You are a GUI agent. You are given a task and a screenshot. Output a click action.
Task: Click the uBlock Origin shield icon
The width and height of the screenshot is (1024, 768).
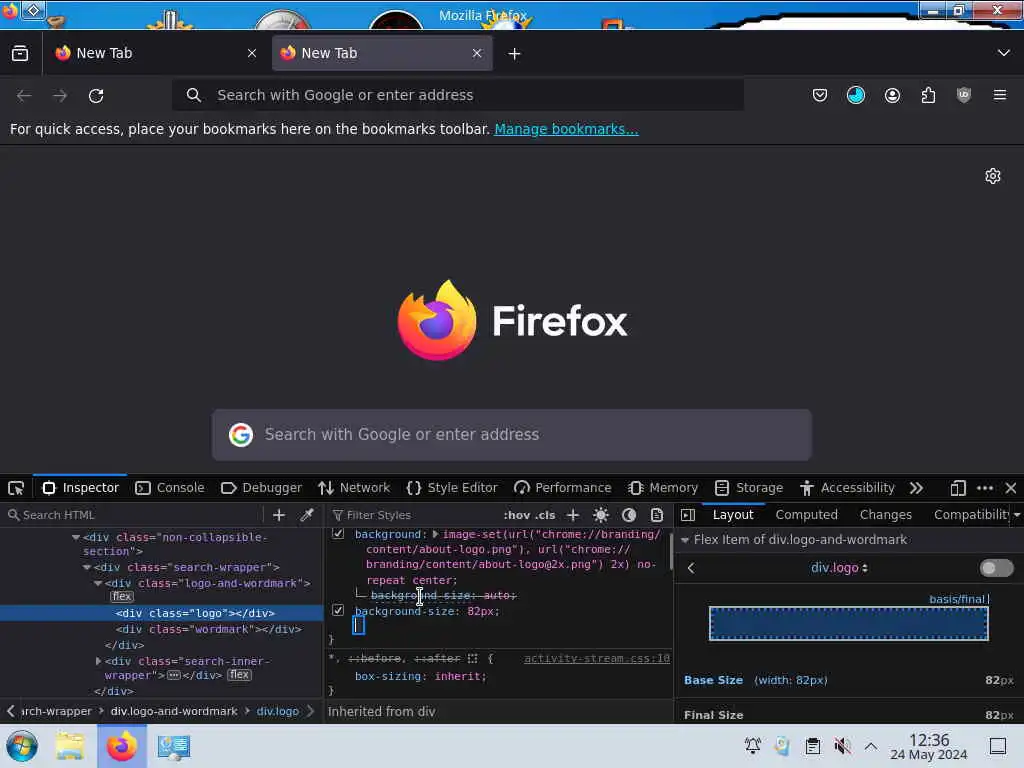[x=964, y=95]
